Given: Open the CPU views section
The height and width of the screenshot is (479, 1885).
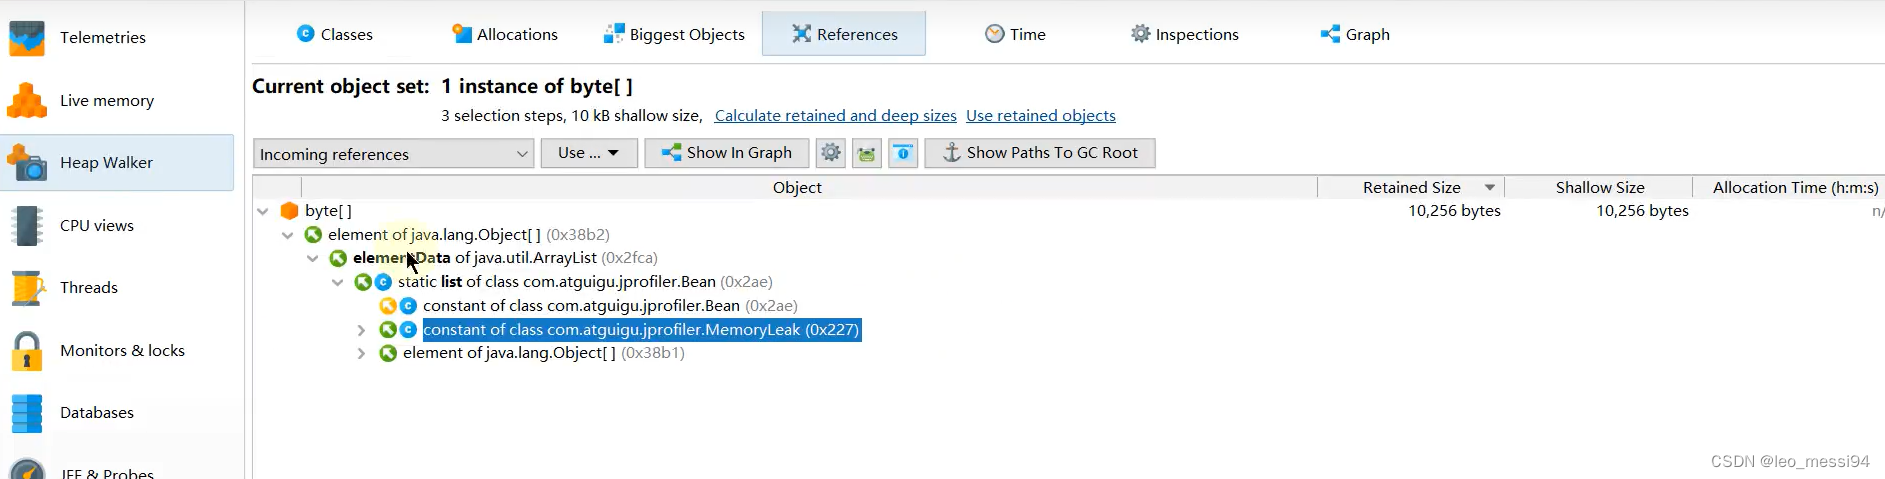Looking at the screenshot, I should point(117,225).
